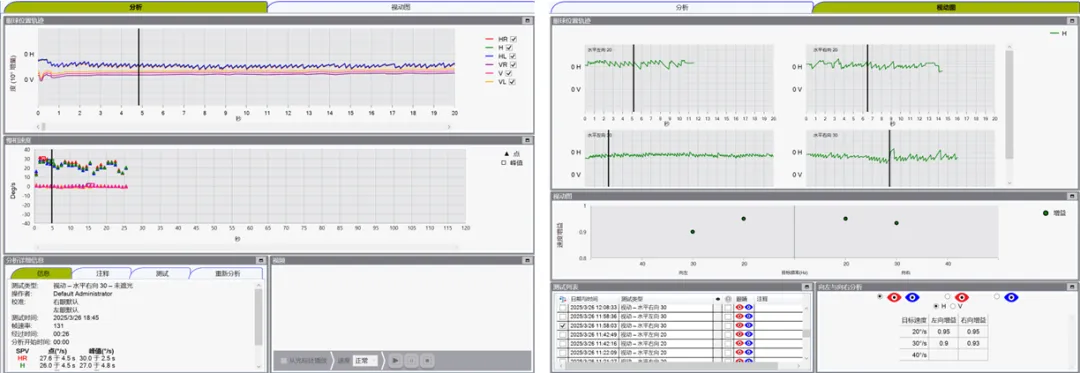The width and height of the screenshot is (1080, 373).
Task: Check the 11:58:36 test row checkbox
Action: tap(564, 317)
